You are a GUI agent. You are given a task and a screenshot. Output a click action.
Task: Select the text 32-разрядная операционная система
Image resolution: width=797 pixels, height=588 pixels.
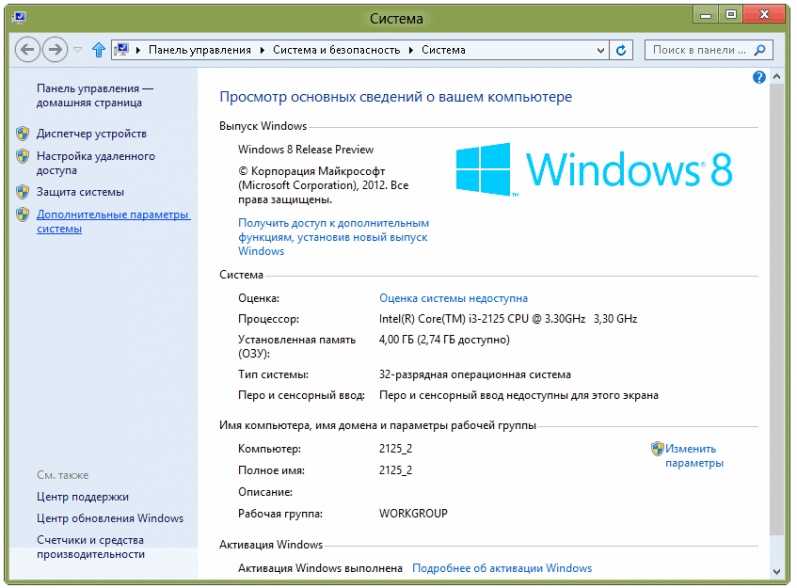475,375
